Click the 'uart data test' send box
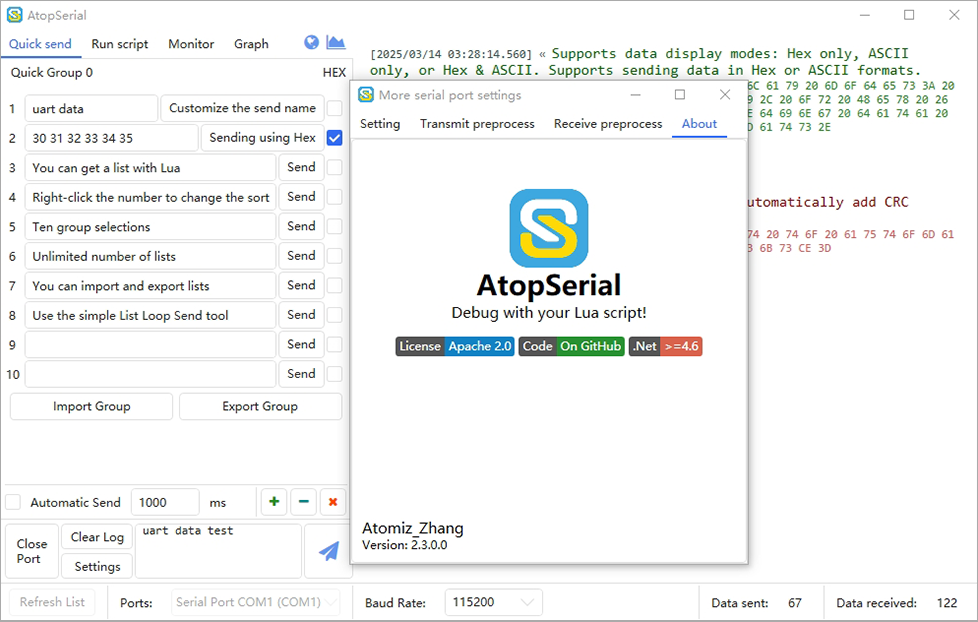The height and width of the screenshot is (622, 978). [218, 551]
